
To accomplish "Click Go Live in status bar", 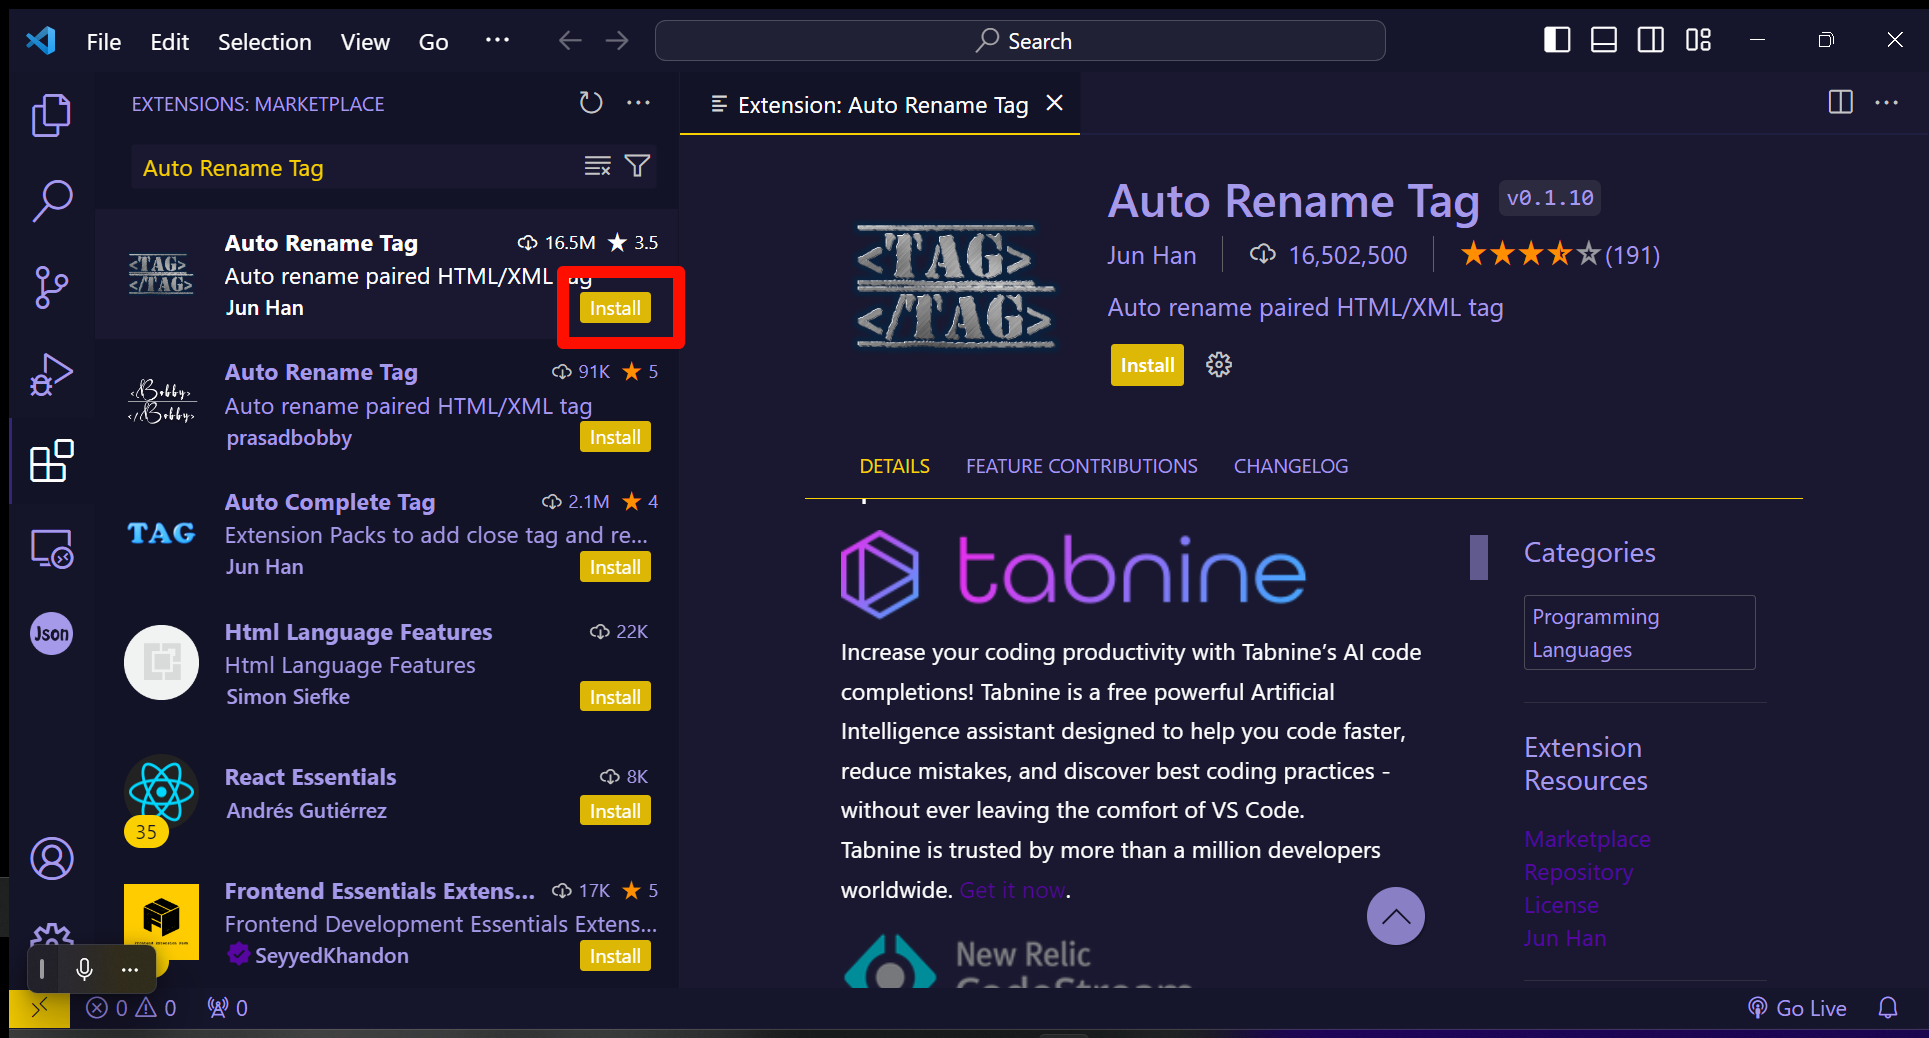I will (1797, 1008).
